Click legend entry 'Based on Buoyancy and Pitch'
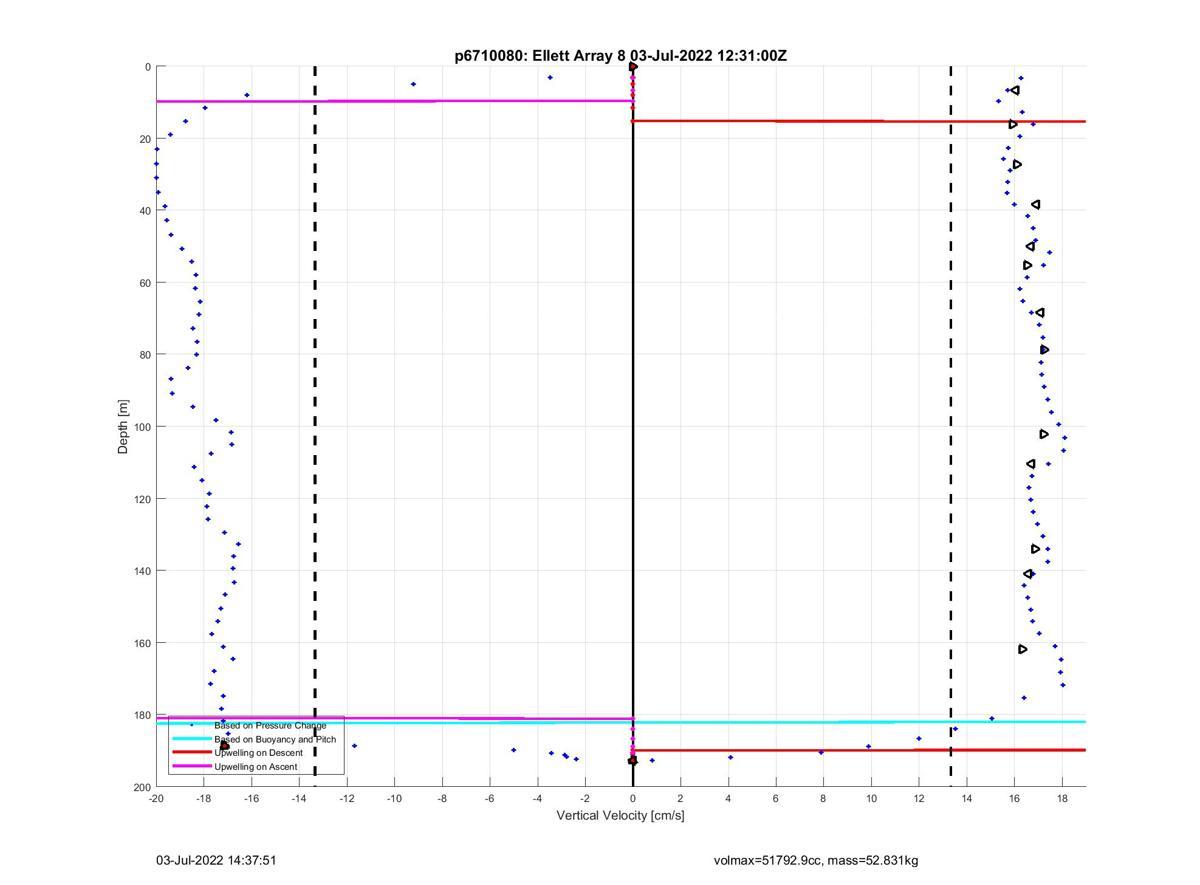 pyautogui.click(x=275, y=739)
